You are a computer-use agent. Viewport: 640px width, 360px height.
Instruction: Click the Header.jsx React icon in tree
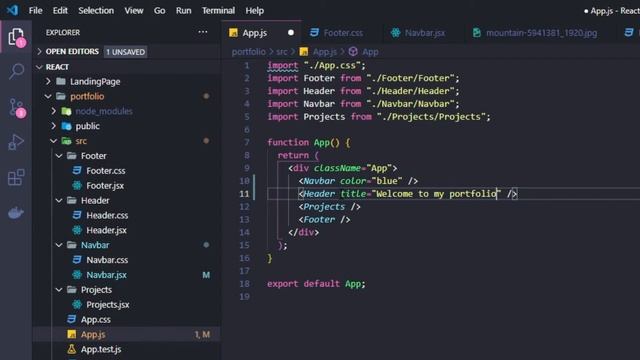[77, 230]
